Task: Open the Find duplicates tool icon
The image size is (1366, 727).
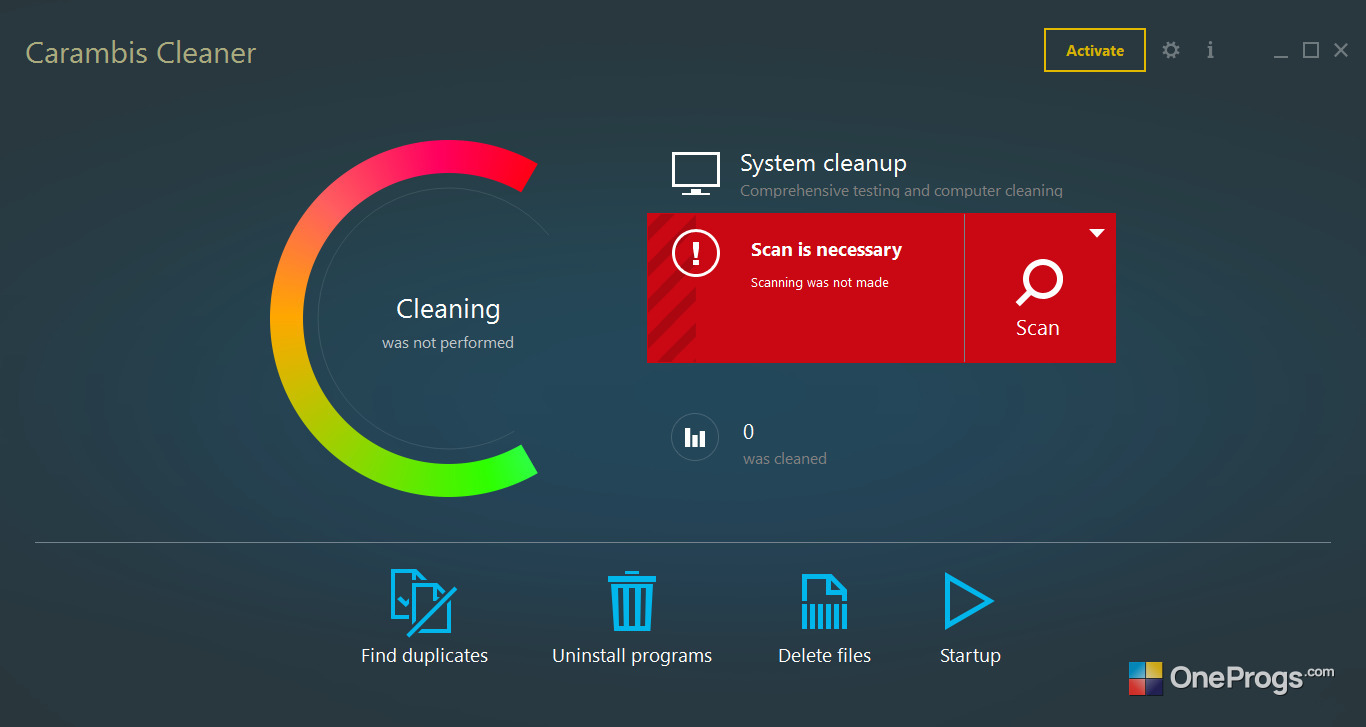Action: (x=424, y=601)
